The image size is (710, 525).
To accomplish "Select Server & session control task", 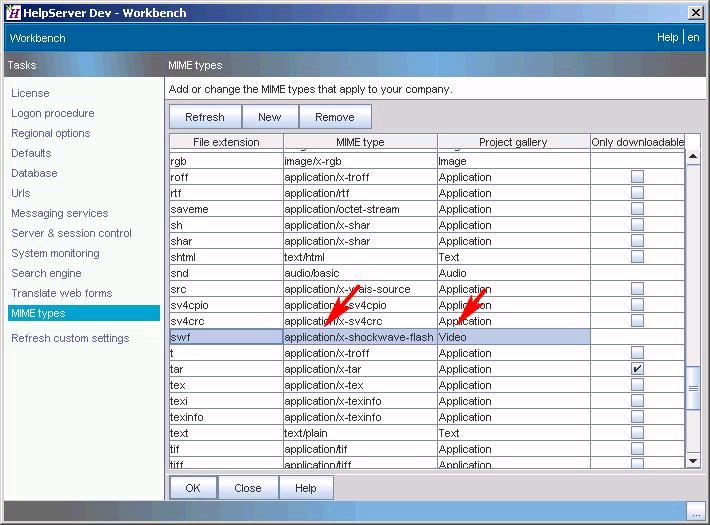I will point(71,233).
